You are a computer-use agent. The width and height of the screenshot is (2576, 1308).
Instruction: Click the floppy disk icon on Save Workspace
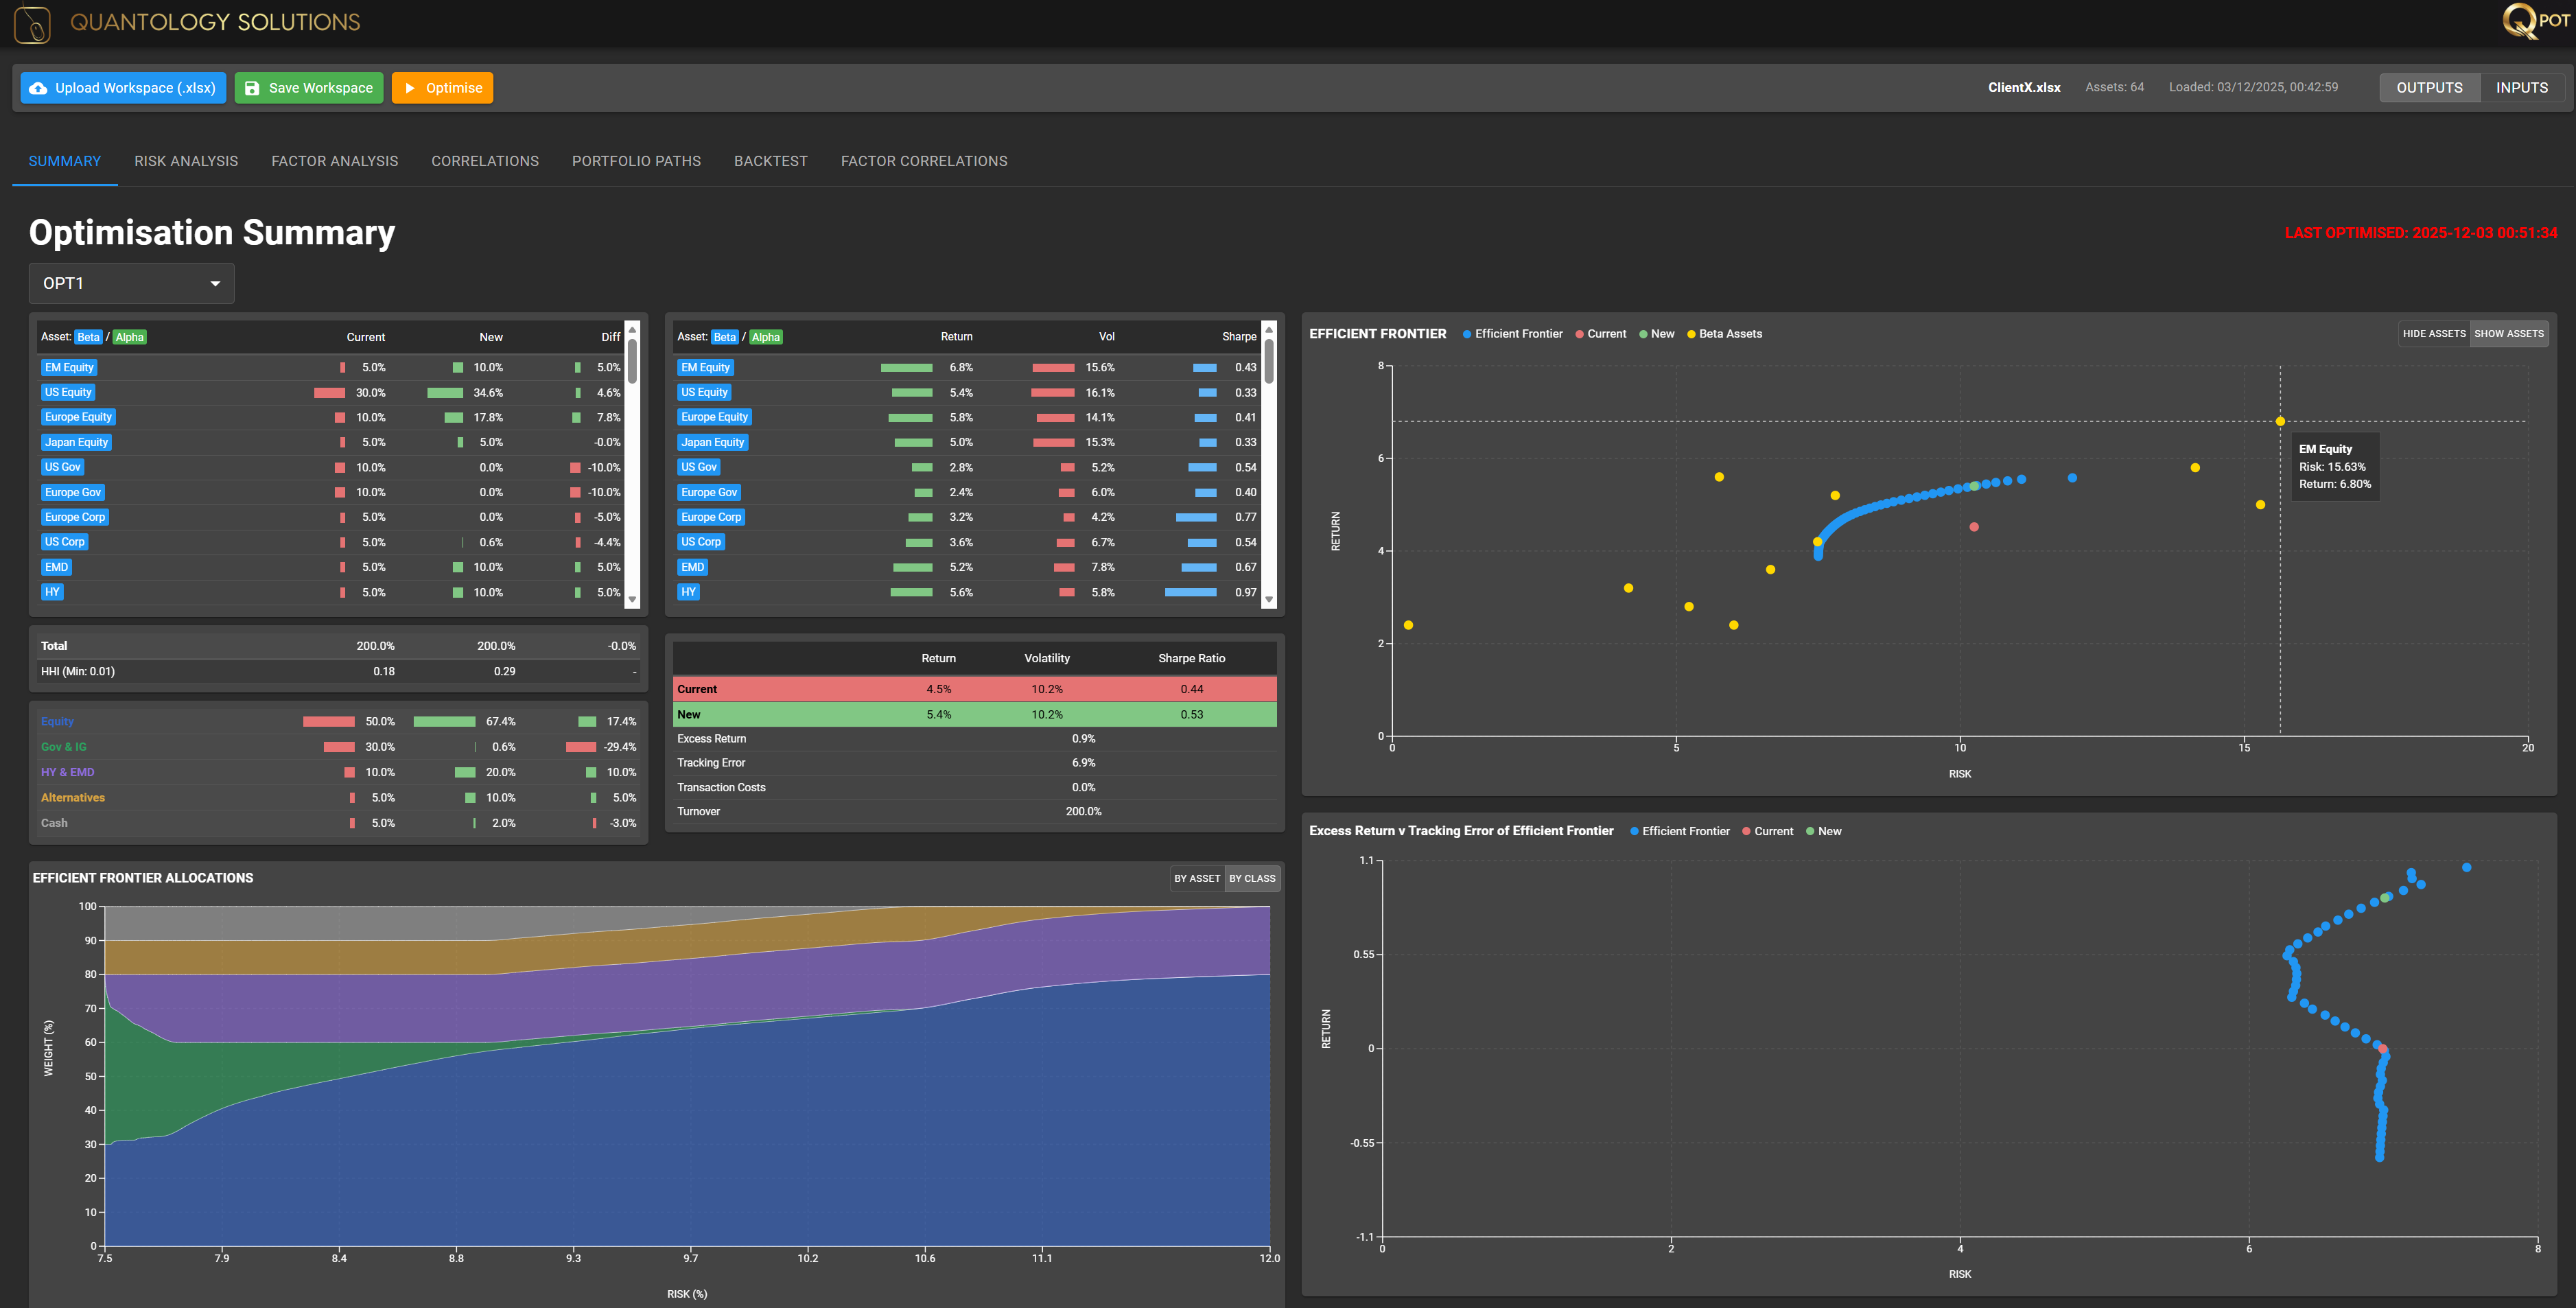[251, 88]
